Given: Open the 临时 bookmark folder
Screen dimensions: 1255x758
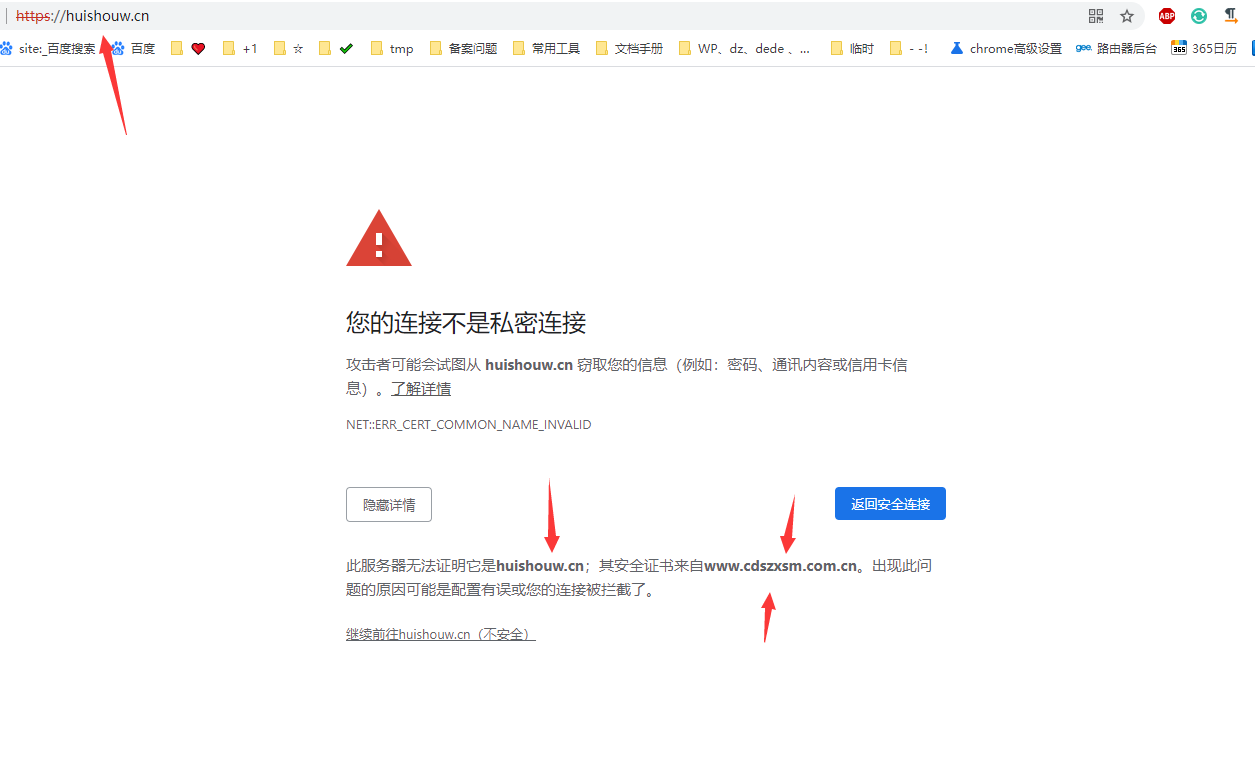Looking at the screenshot, I should pyautogui.click(x=851, y=47).
